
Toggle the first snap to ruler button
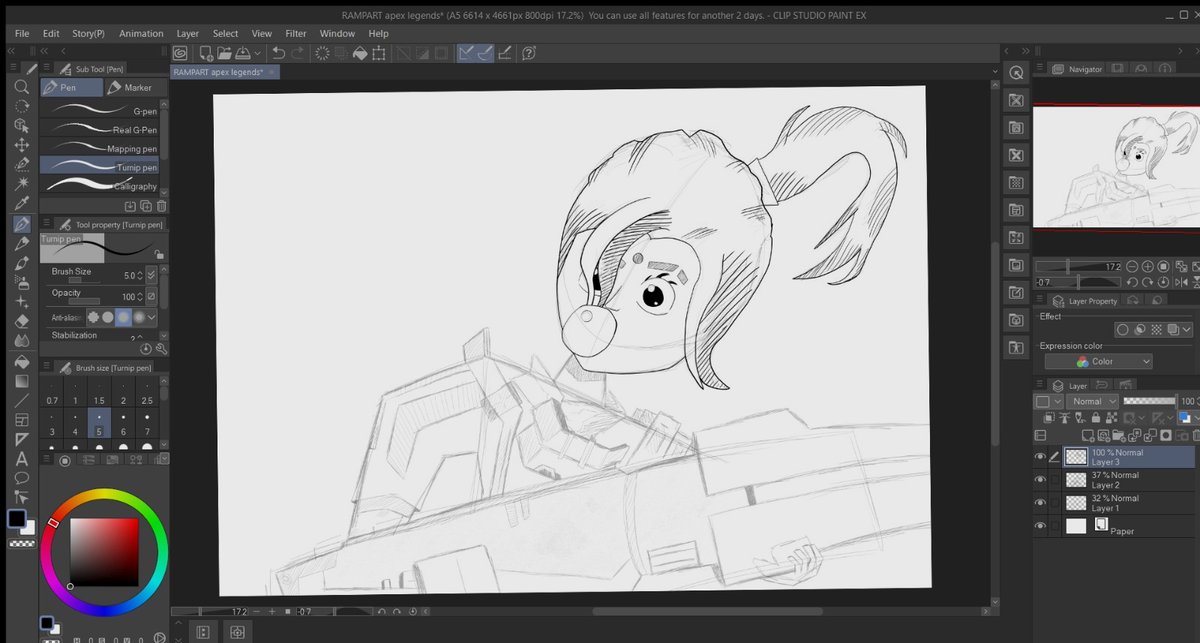click(468, 53)
